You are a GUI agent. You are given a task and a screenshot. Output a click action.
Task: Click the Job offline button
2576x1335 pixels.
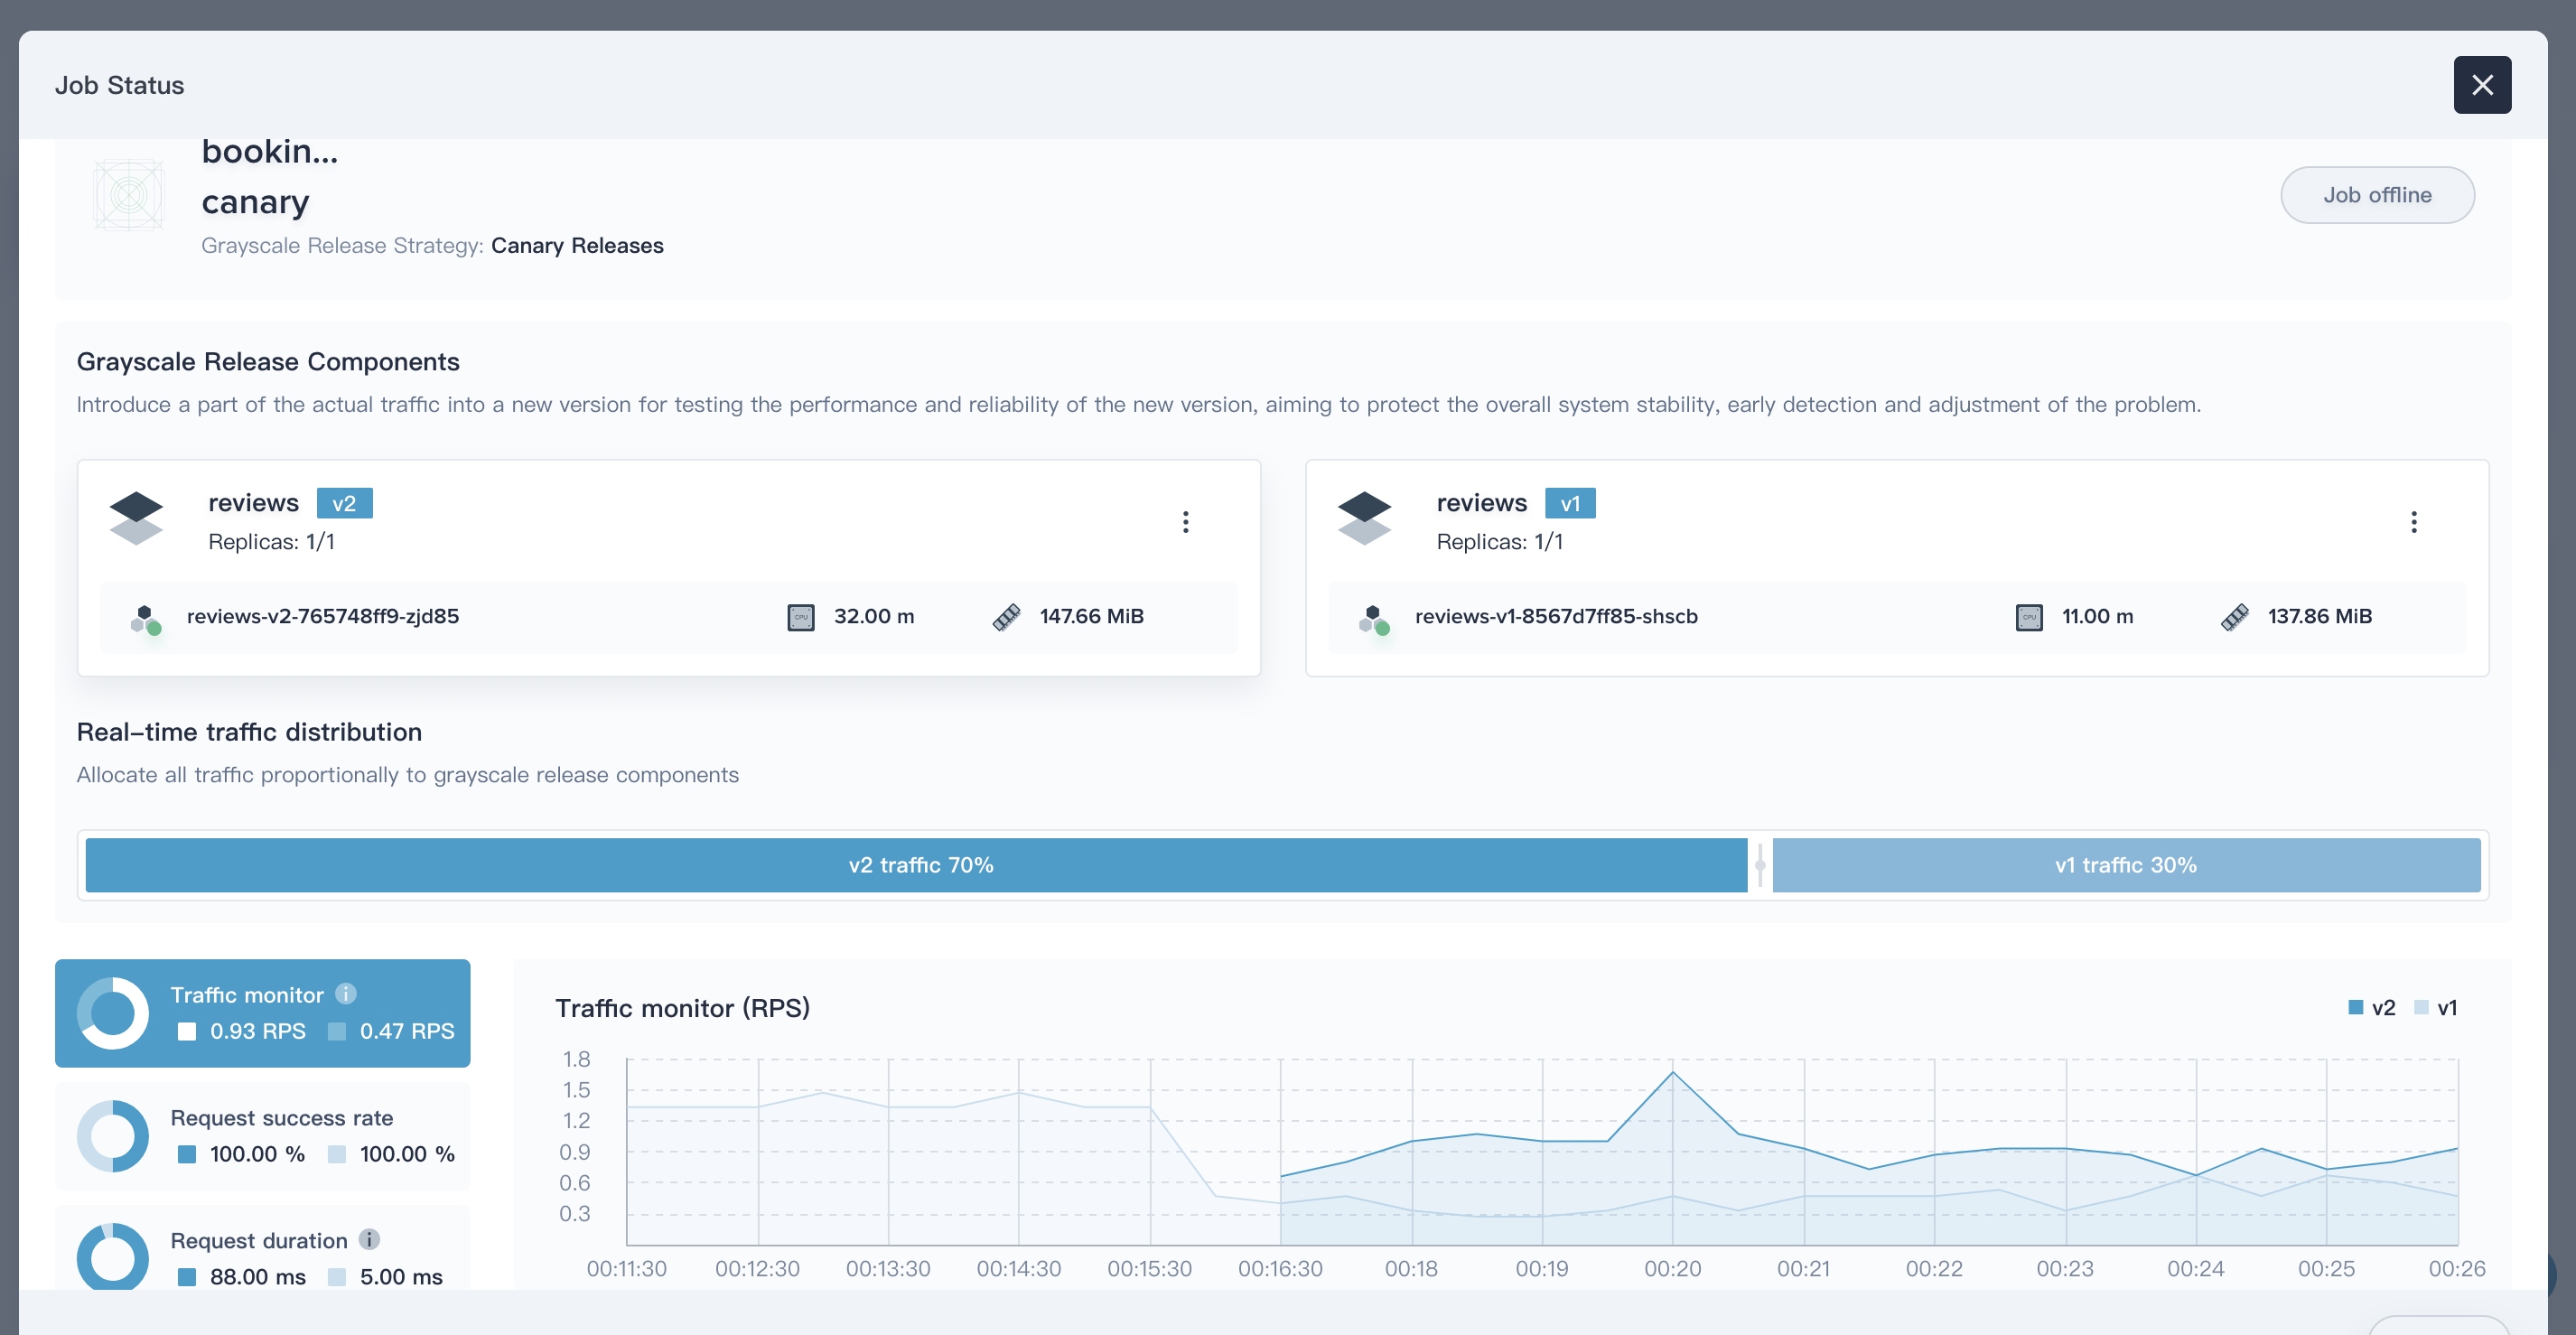(2376, 195)
